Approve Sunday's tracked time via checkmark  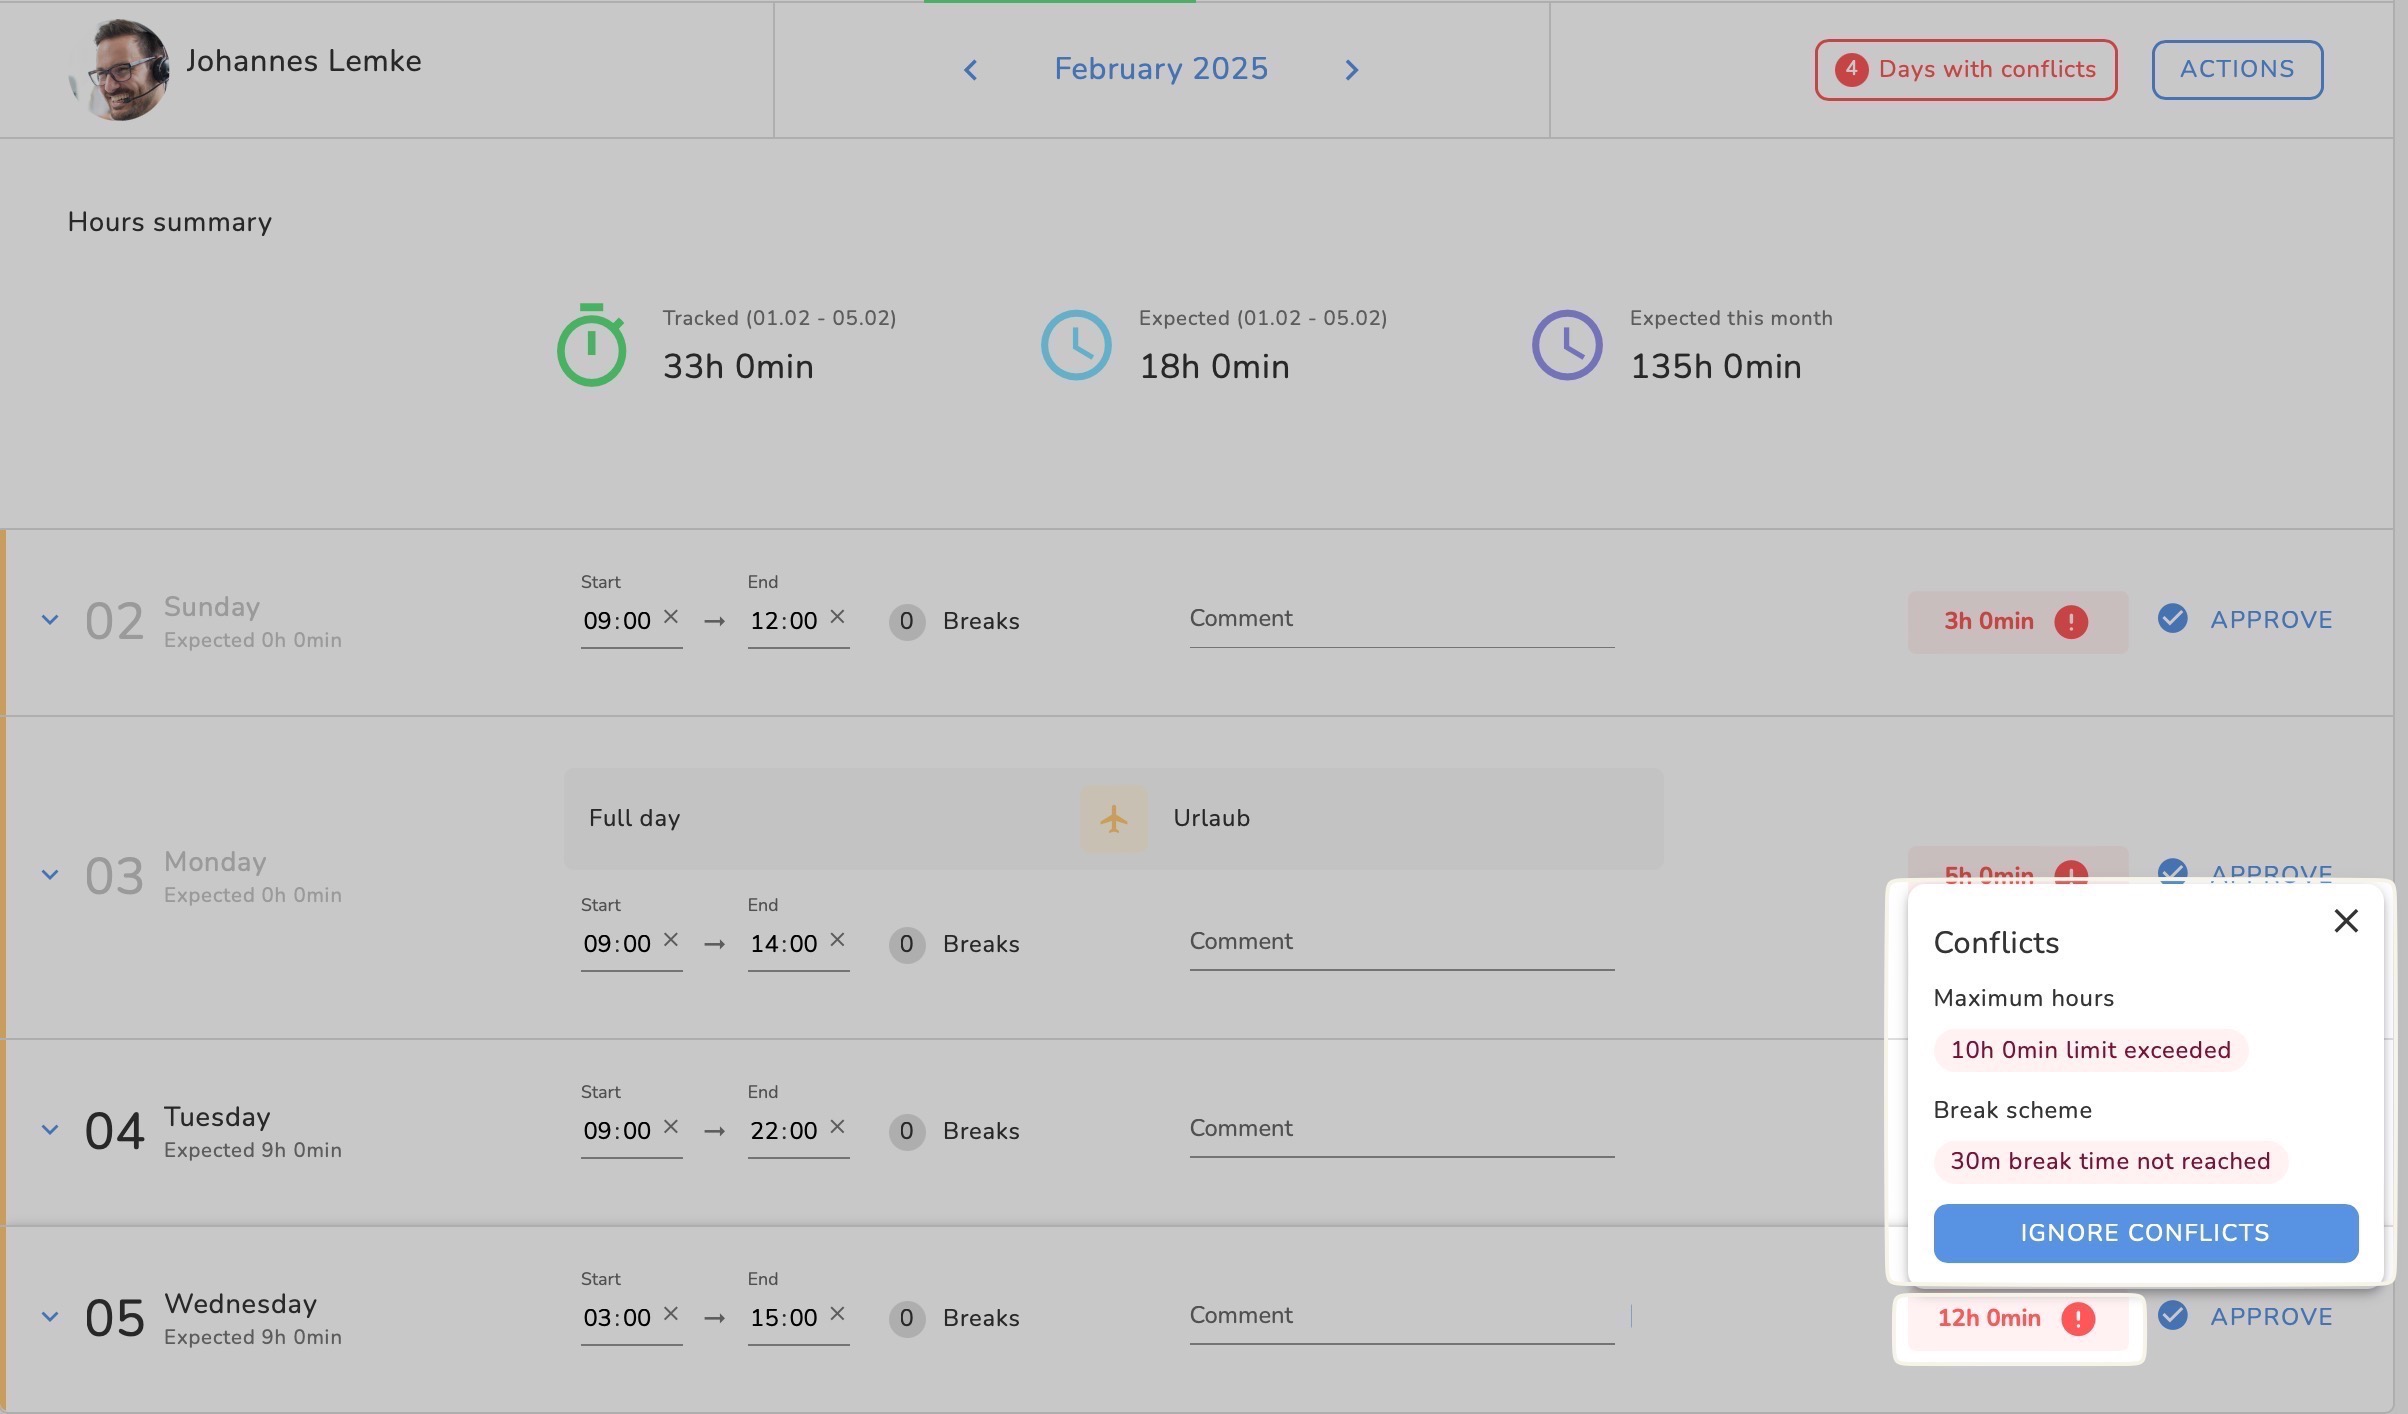[x=2172, y=619]
